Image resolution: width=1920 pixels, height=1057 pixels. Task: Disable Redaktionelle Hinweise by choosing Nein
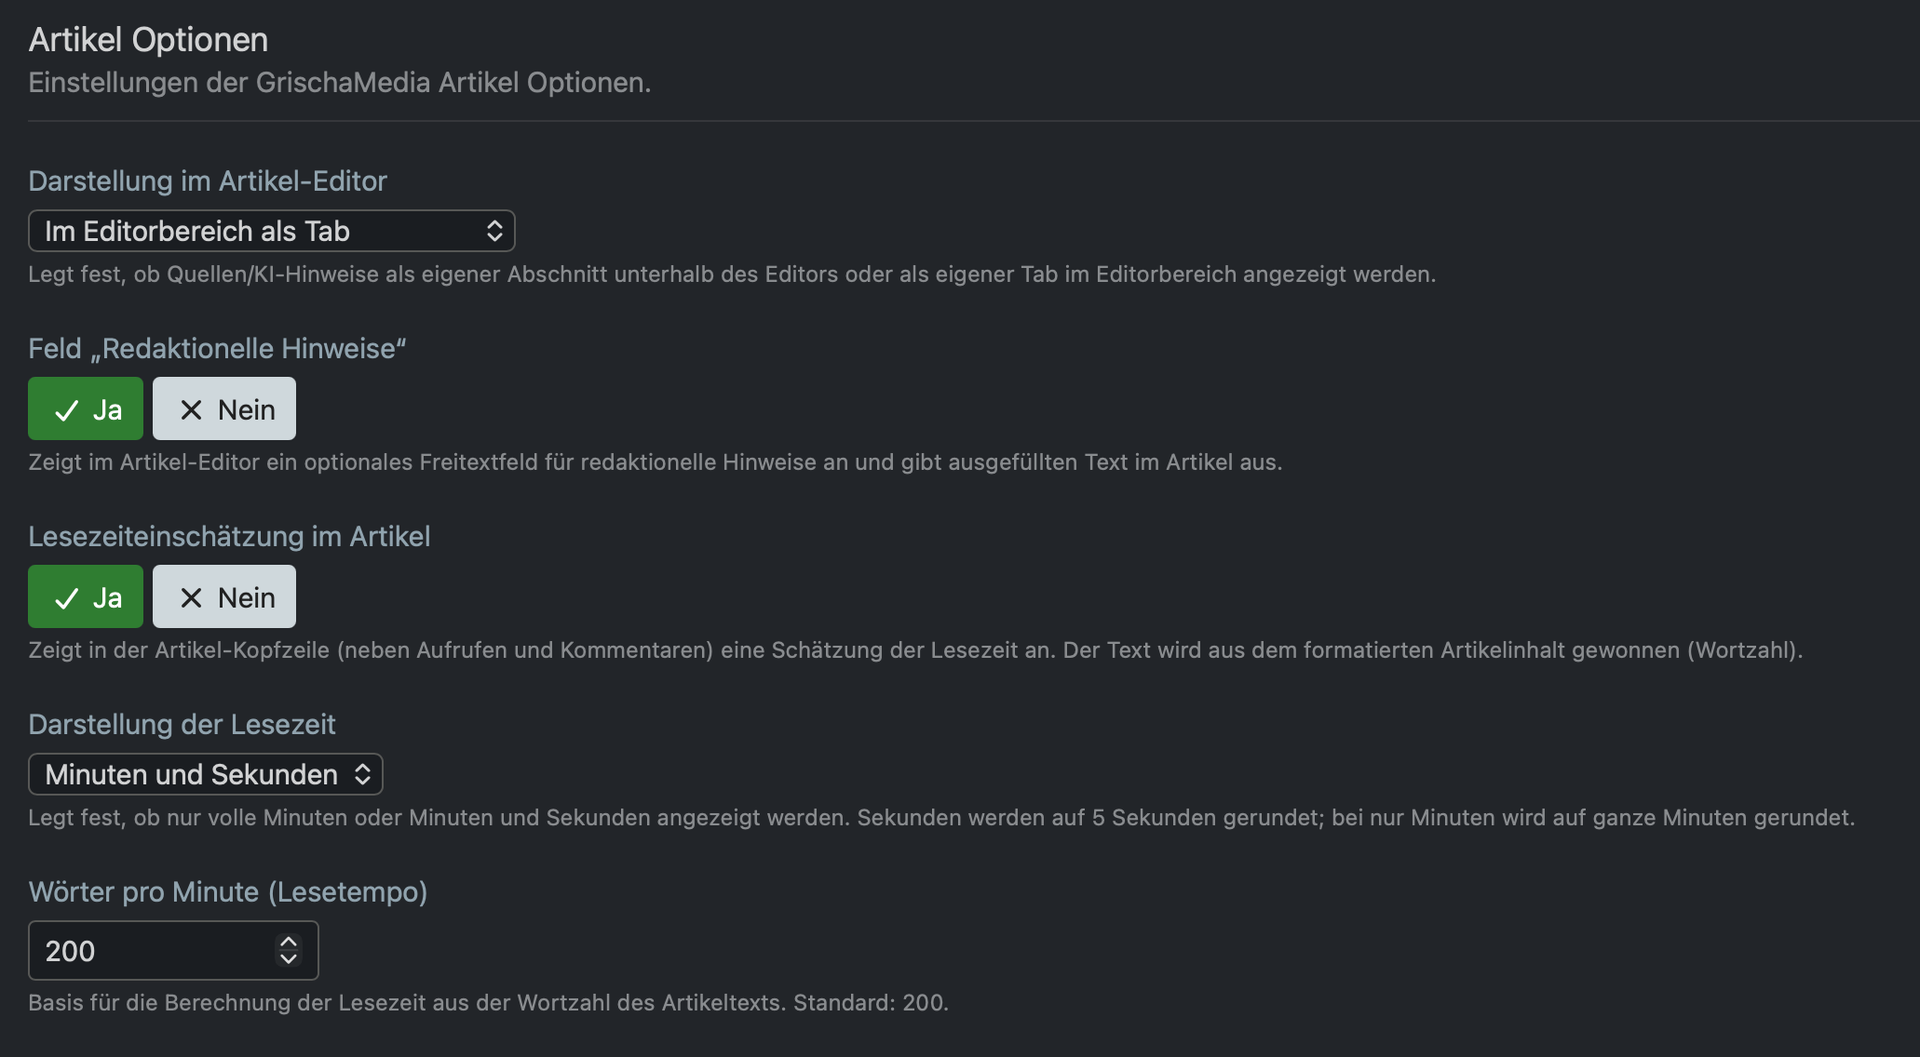224,408
